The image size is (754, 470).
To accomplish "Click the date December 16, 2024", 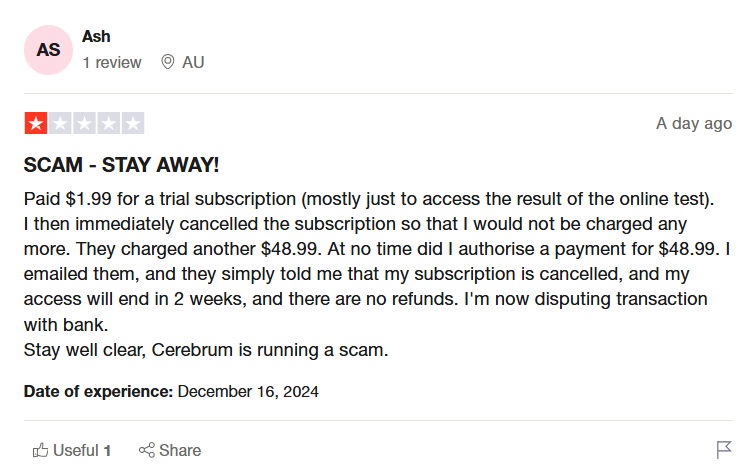I will point(248,392).
